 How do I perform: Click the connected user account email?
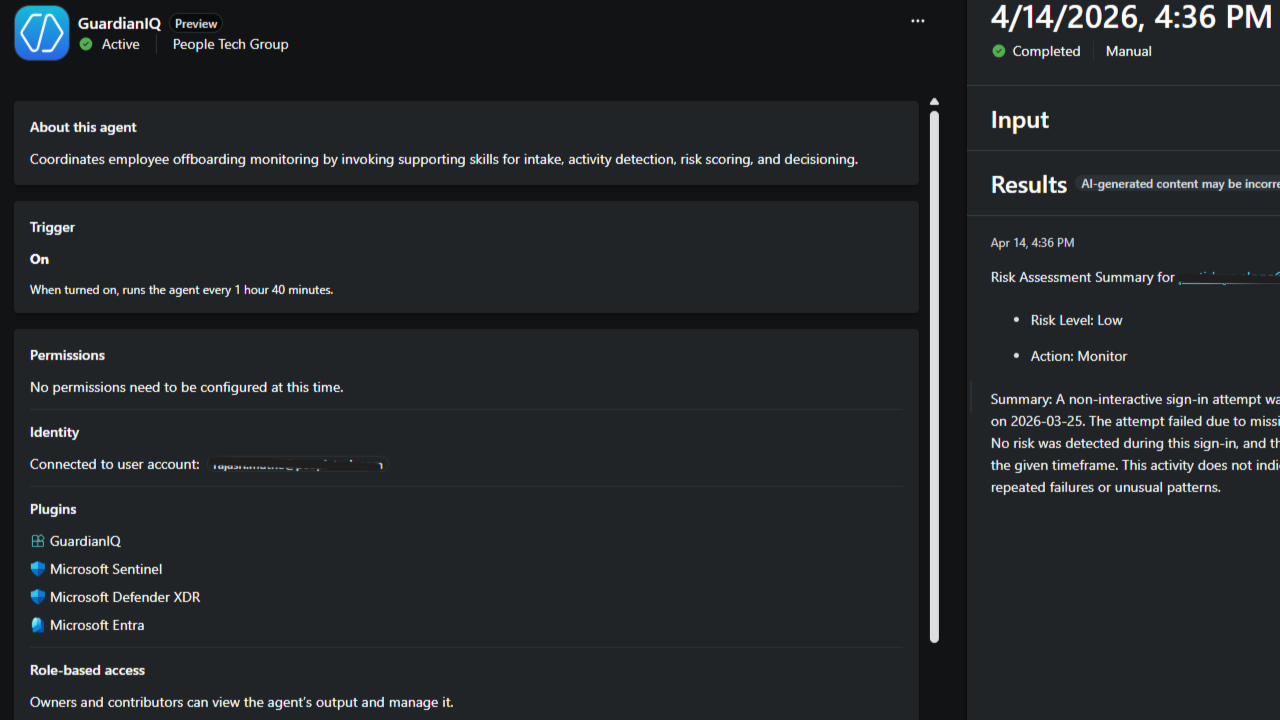click(x=297, y=465)
